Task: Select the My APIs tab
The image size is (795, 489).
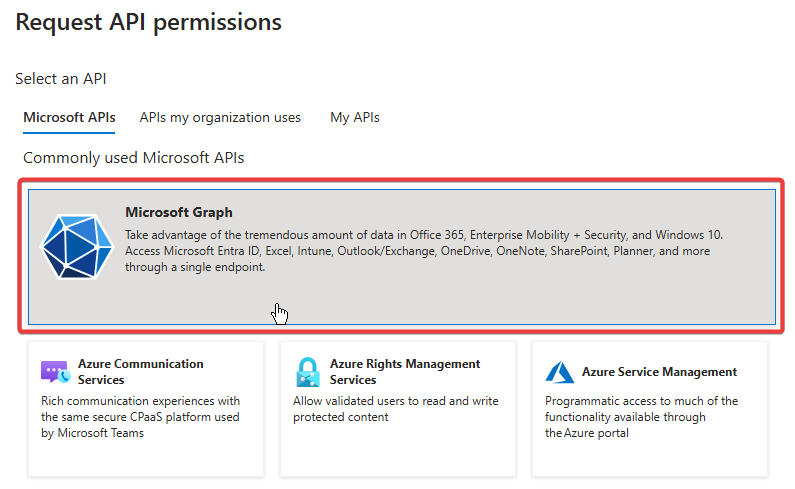Action: pos(355,117)
